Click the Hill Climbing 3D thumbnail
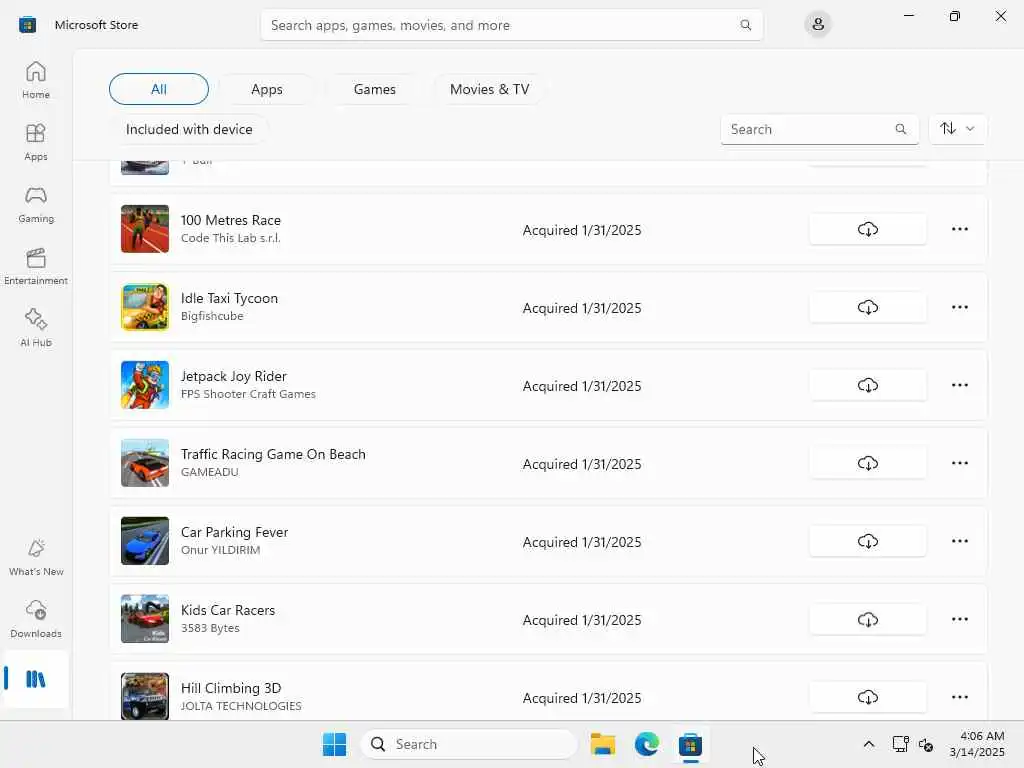This screenshot has width=1024, height=768. tap(145, 697)
